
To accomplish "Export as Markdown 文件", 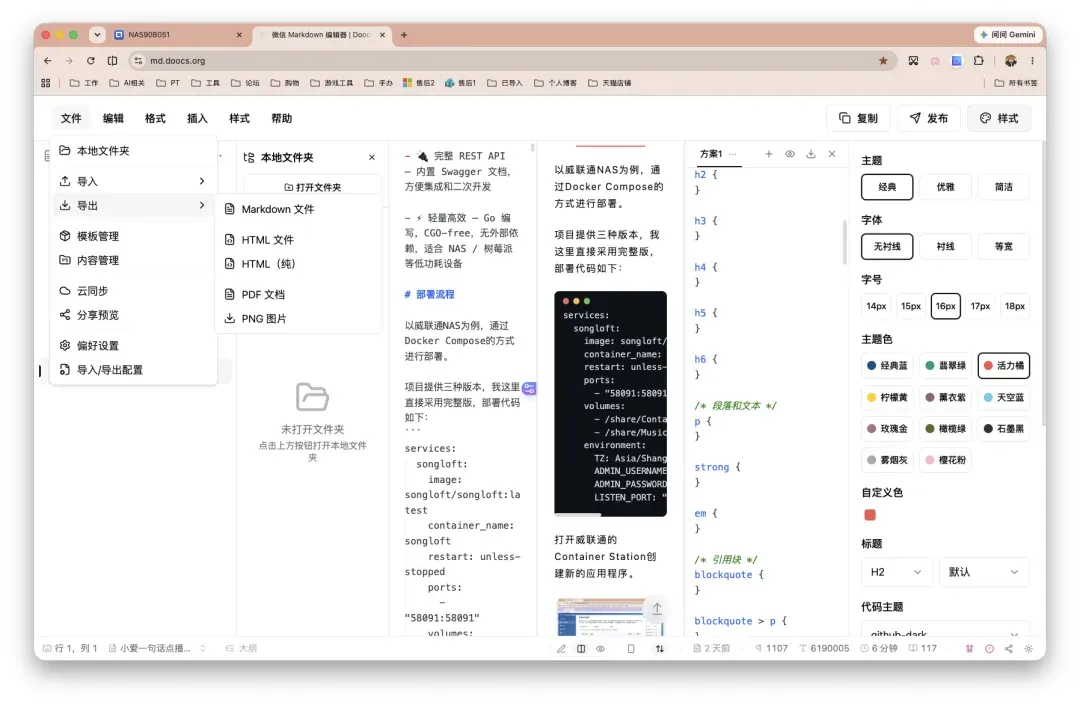I will [299, 209].
